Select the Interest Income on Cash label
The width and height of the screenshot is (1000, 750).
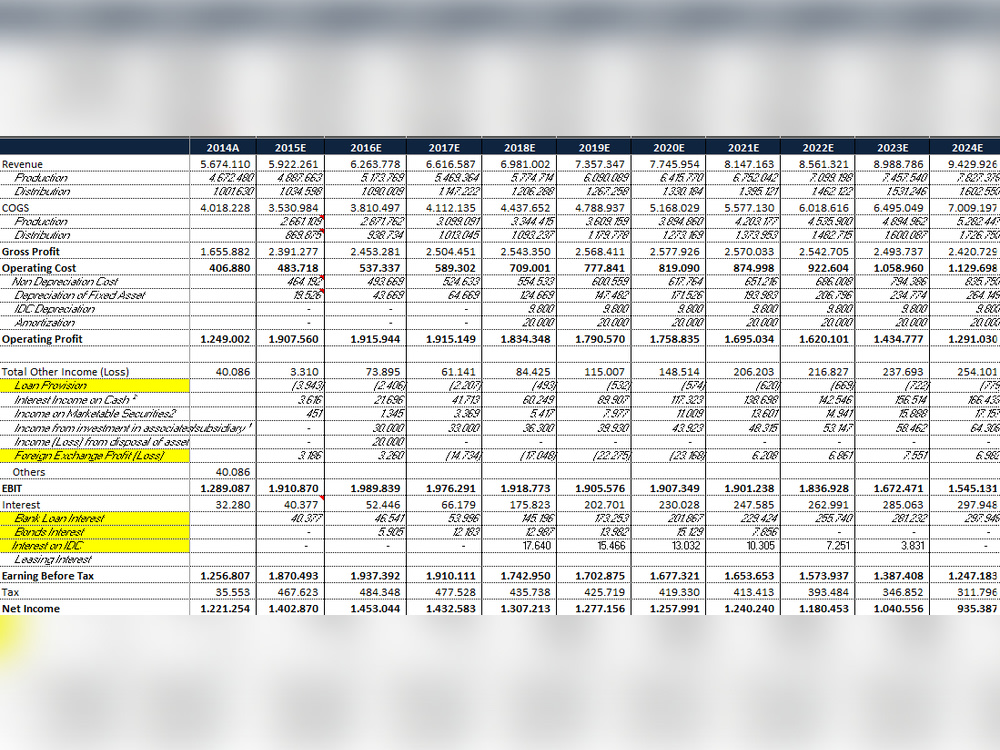[x=75, y=400]
